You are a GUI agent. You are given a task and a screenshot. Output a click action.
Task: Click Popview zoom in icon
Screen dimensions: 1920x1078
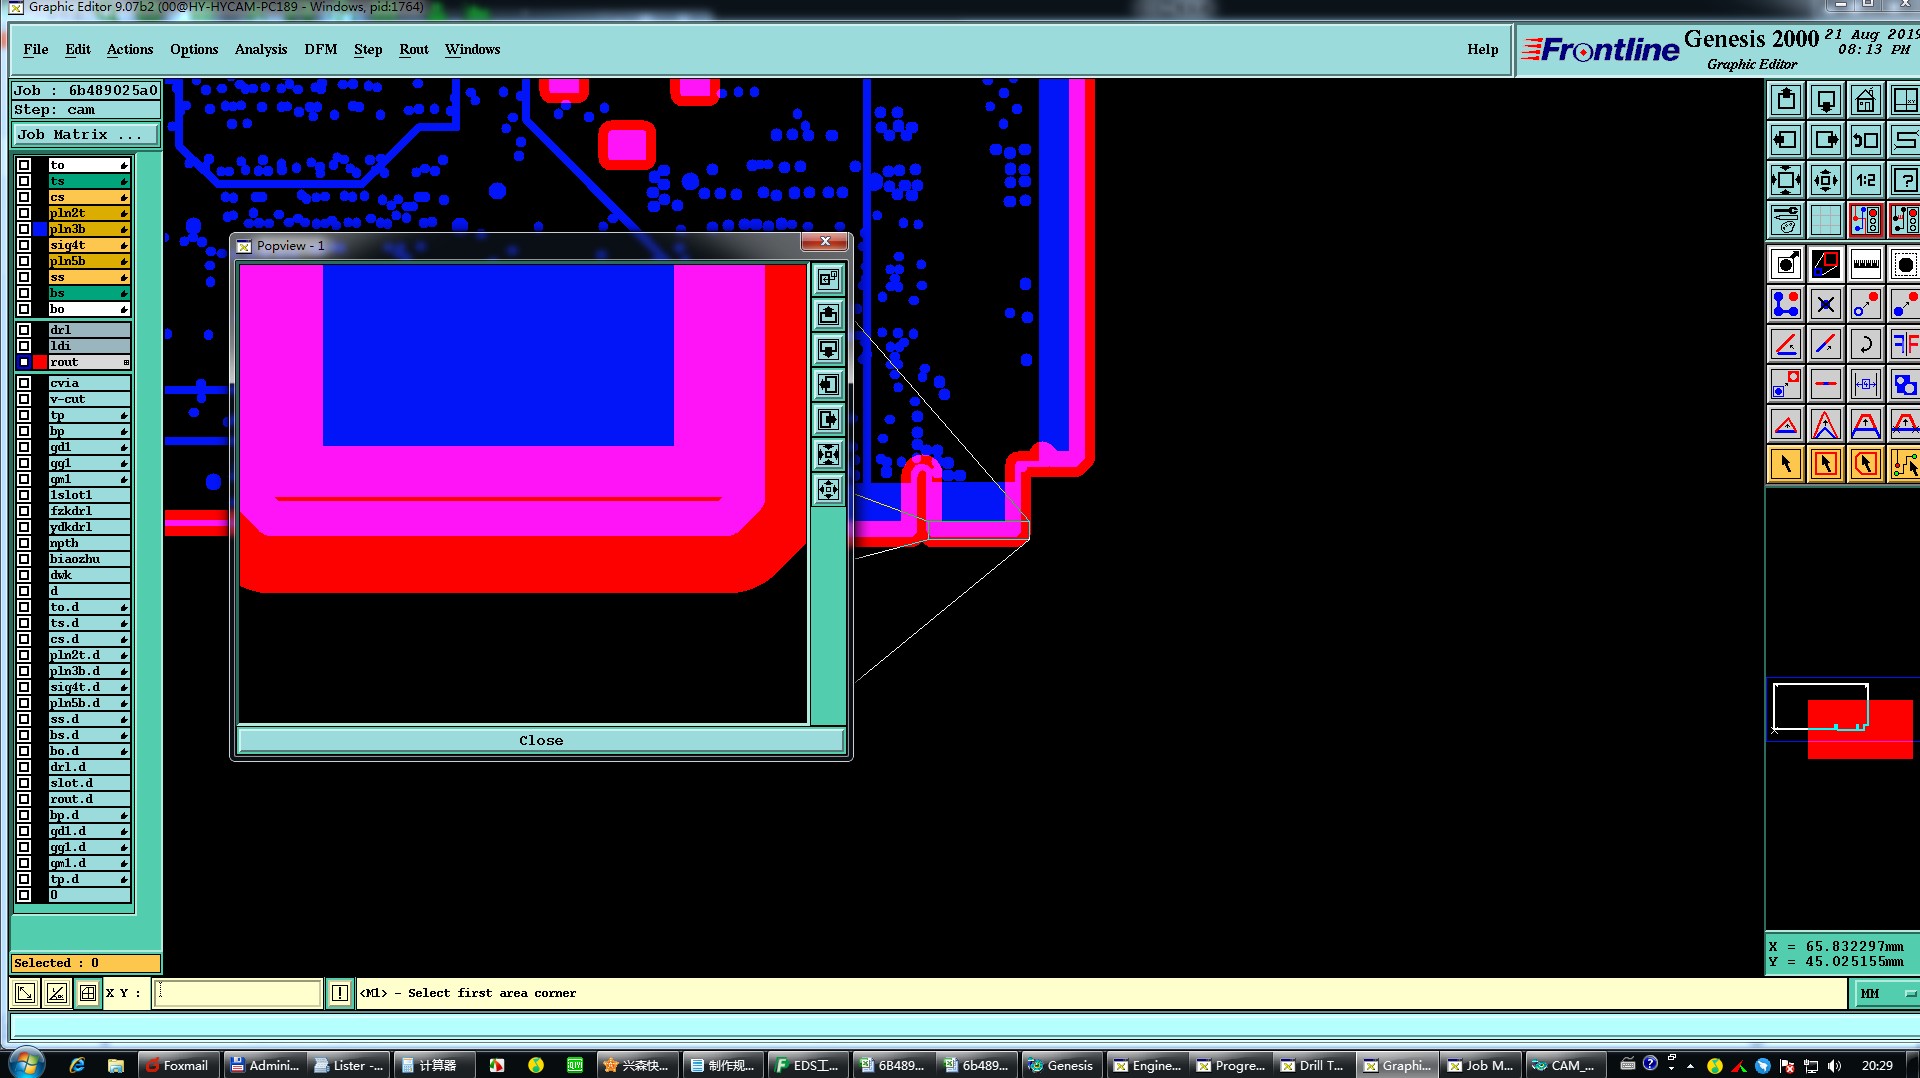tap(828, 455)
